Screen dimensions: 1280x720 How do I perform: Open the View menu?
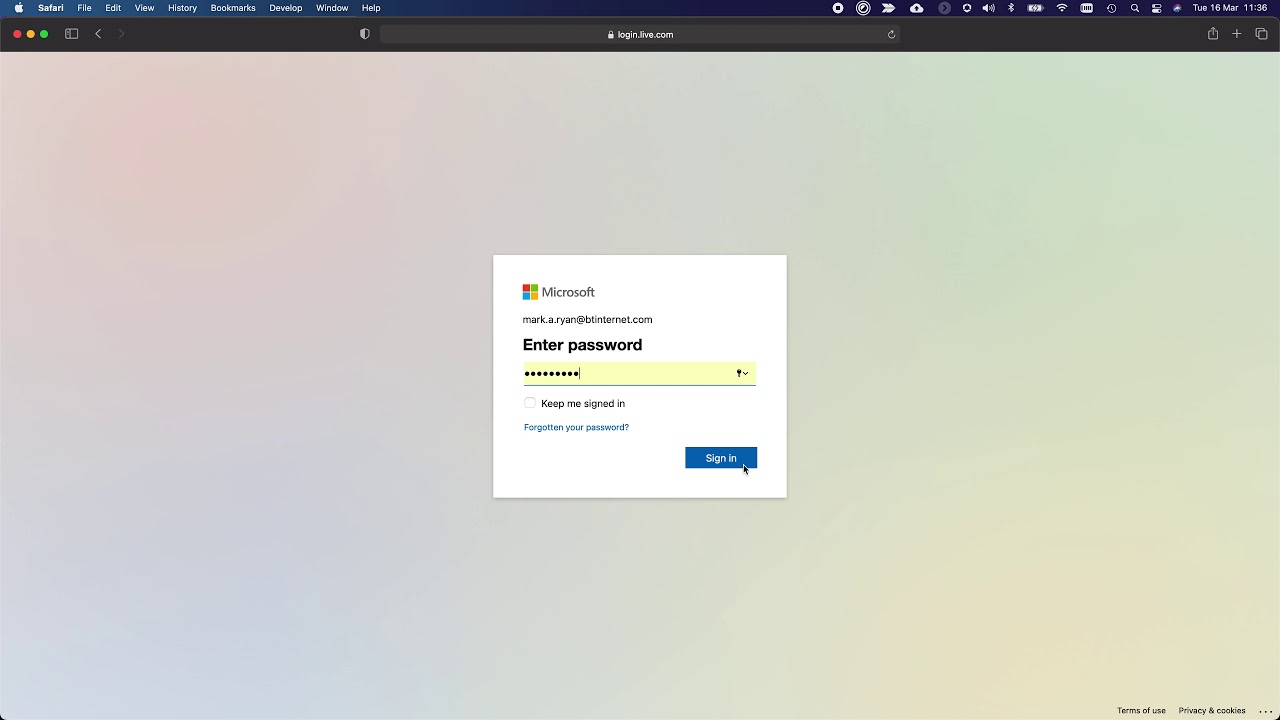pyautogui.click(x=145, y=8)
